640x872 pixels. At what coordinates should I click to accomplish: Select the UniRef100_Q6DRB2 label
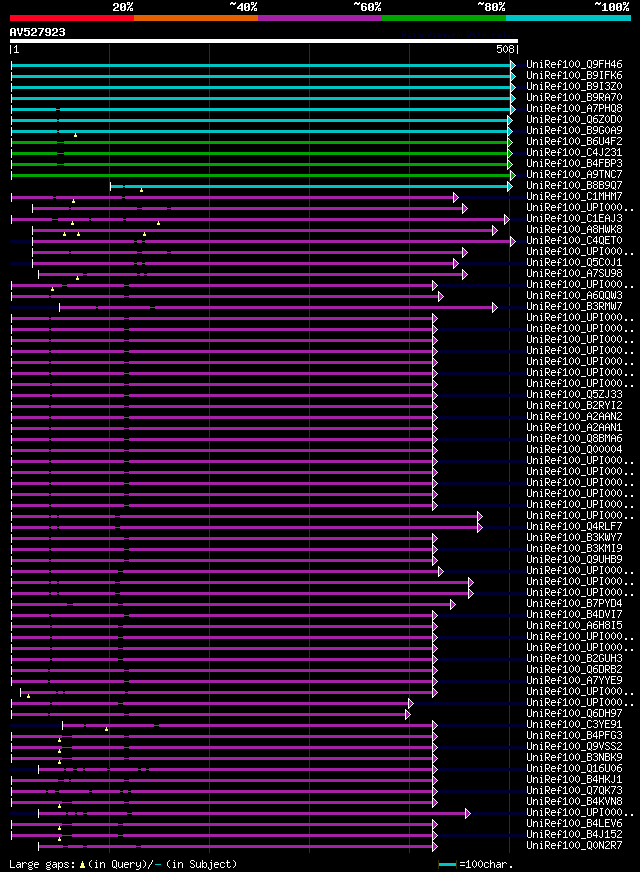(x=574, y=670)
